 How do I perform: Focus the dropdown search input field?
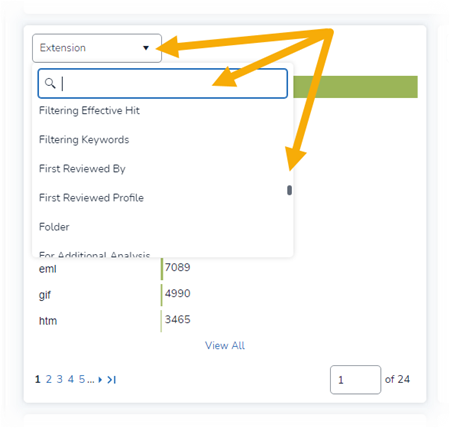[163, 83]
